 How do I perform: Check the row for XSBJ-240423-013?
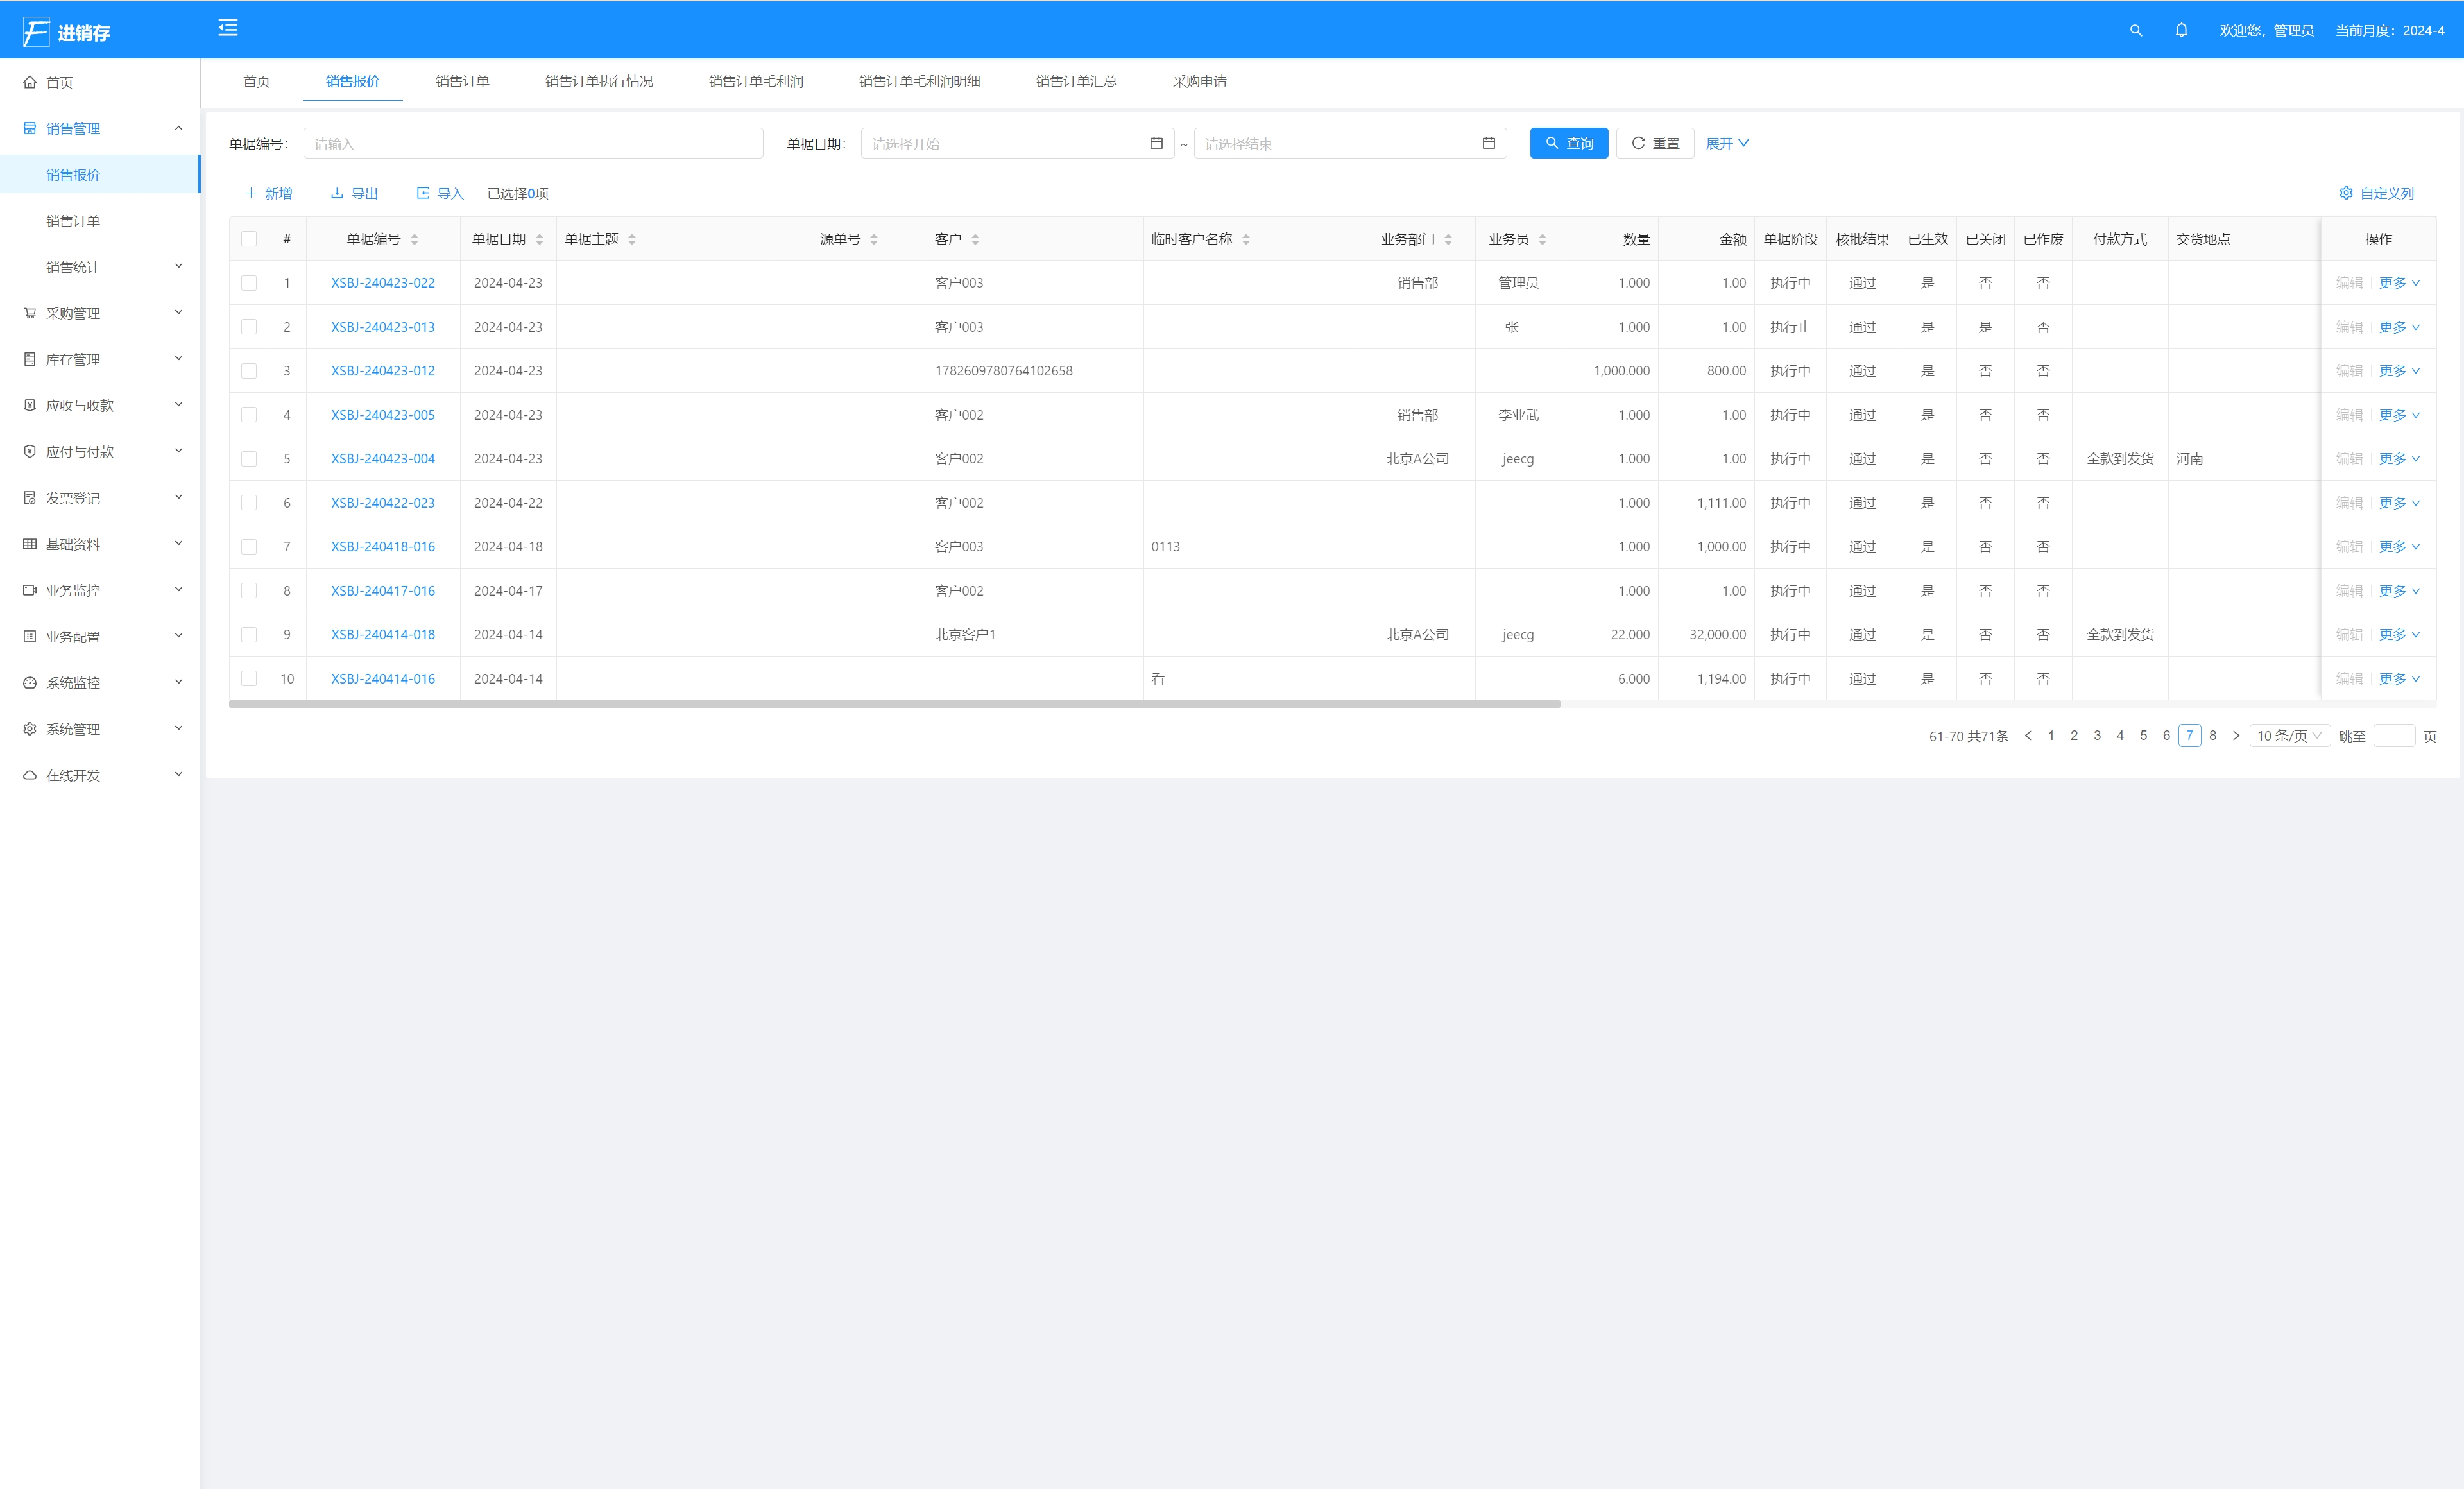tap(249, 327)
